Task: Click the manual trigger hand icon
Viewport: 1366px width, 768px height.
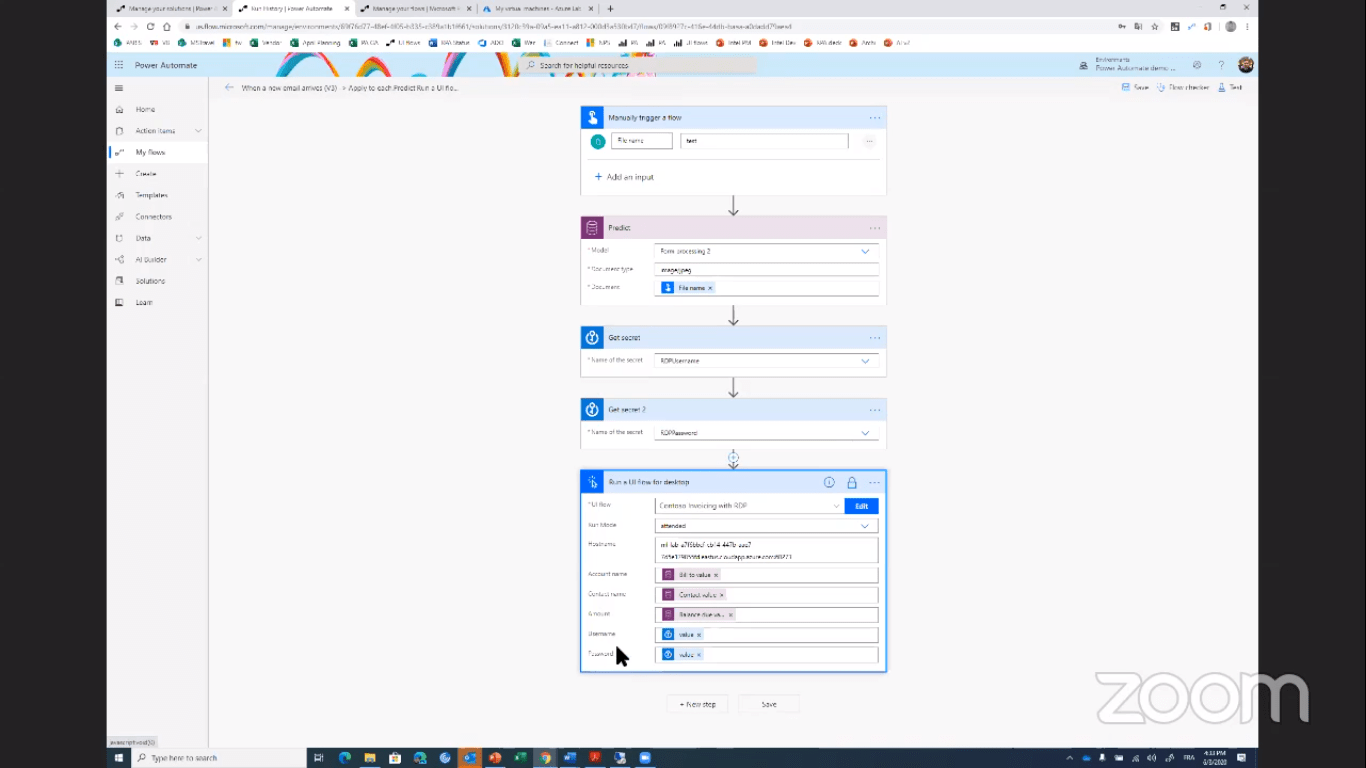Action: [592, 118]
